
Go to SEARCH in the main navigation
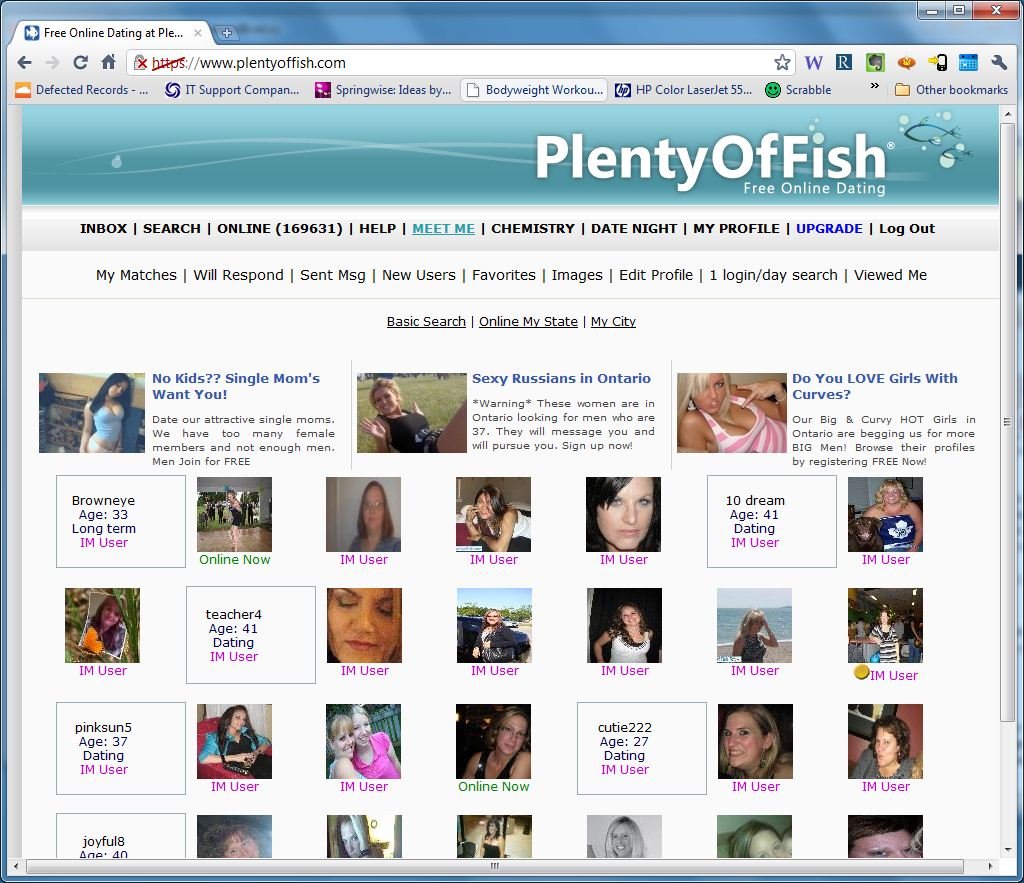click(172, 229)
